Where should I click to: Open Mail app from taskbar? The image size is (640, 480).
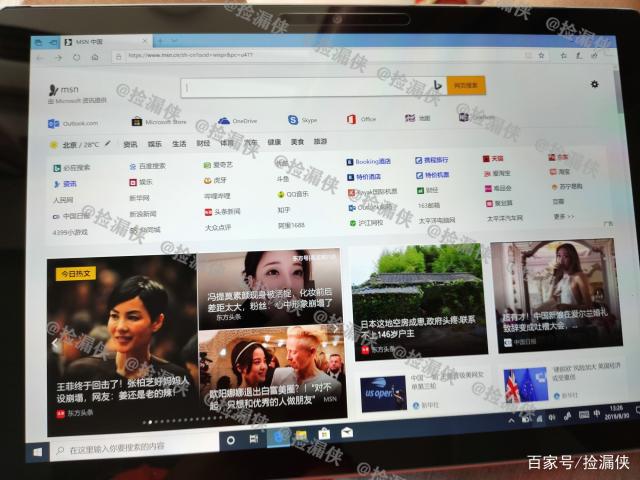[x=347, y=432]
